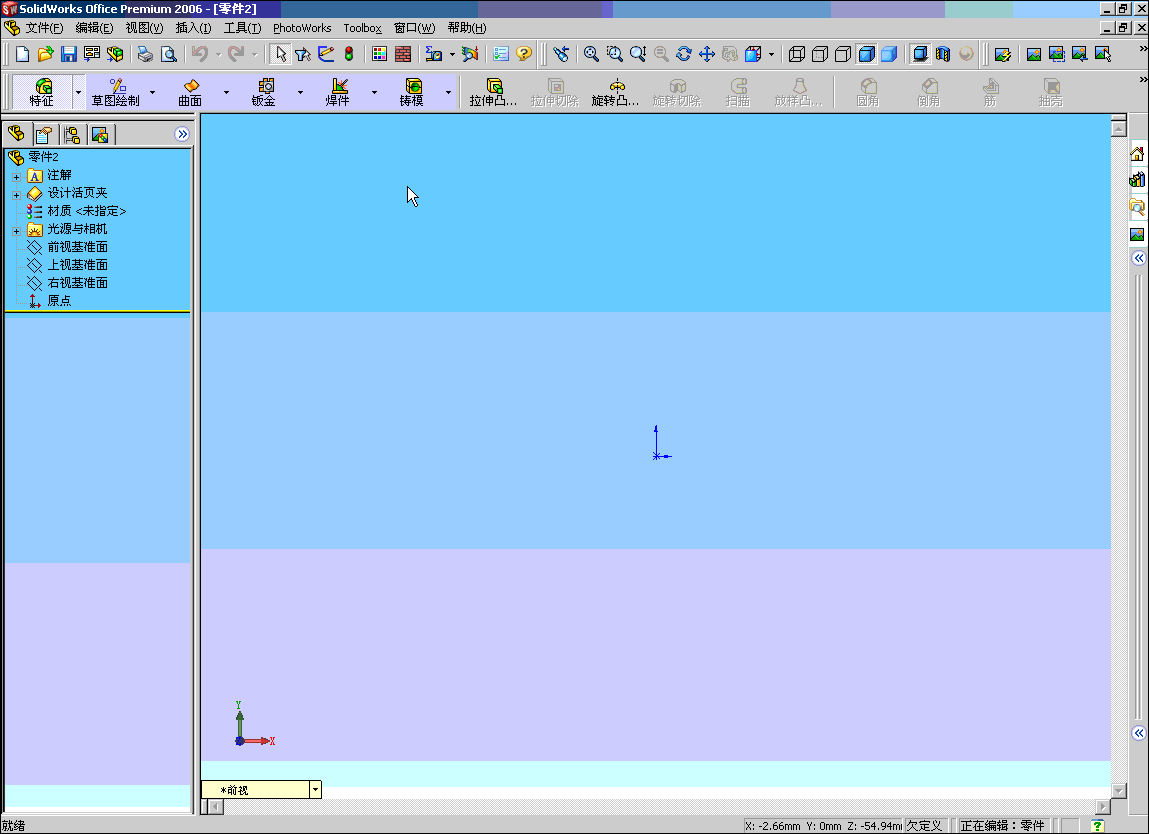1149x834 pixels.
Task: Open the 文件(F) menu
Action: point(44,28)
